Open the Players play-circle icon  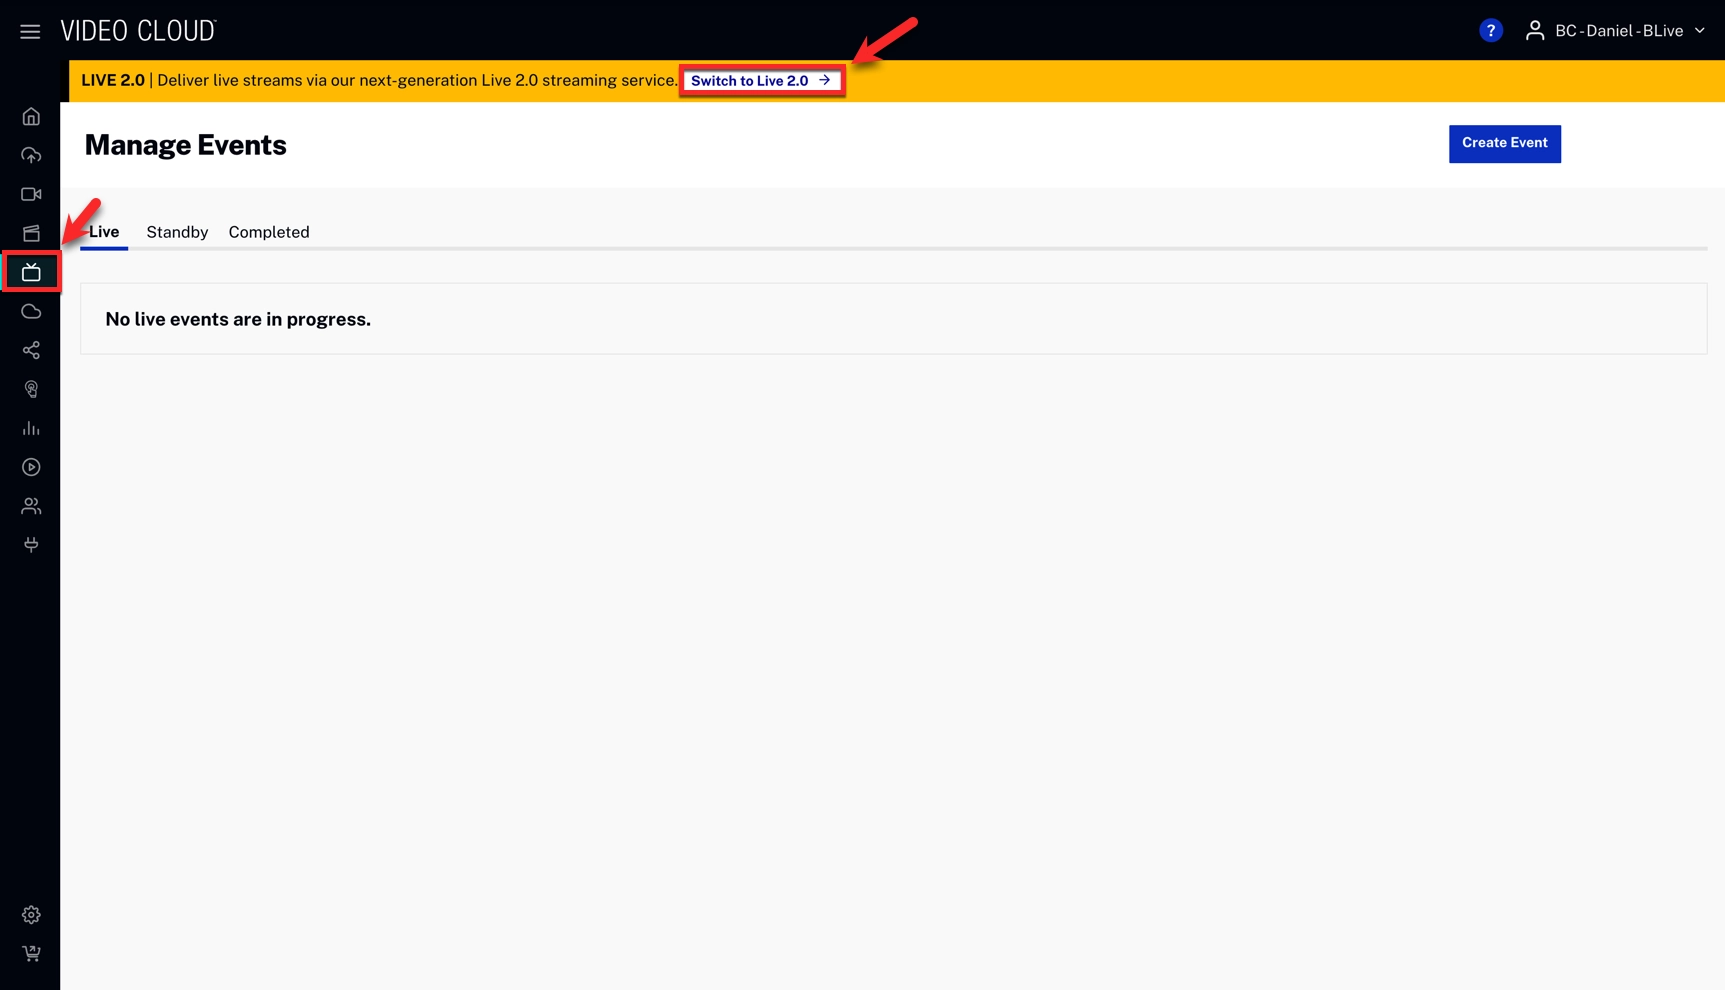(x=31, y=468)
